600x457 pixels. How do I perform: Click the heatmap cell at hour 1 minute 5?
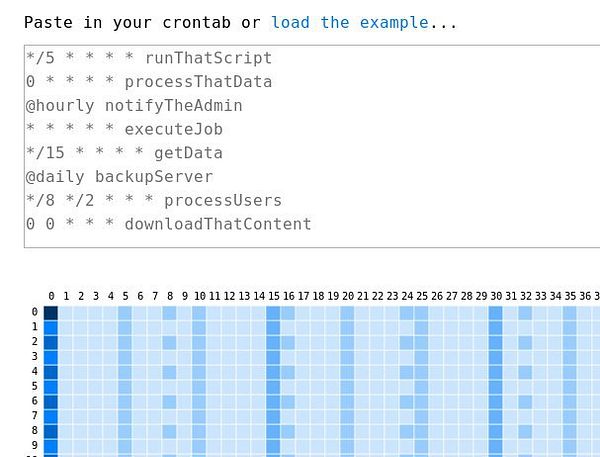coord(125,328)
